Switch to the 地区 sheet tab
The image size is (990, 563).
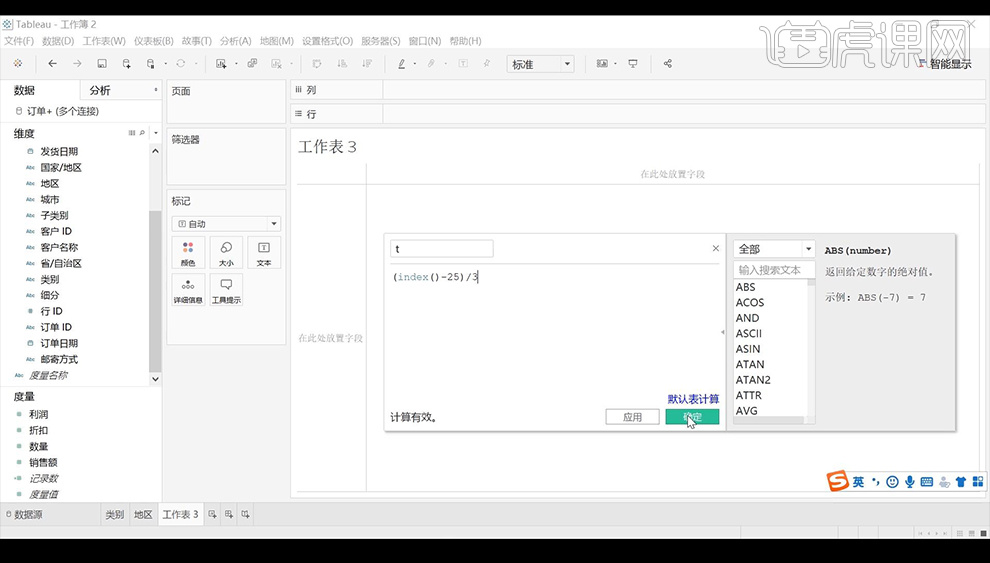[x=143, y=514]
